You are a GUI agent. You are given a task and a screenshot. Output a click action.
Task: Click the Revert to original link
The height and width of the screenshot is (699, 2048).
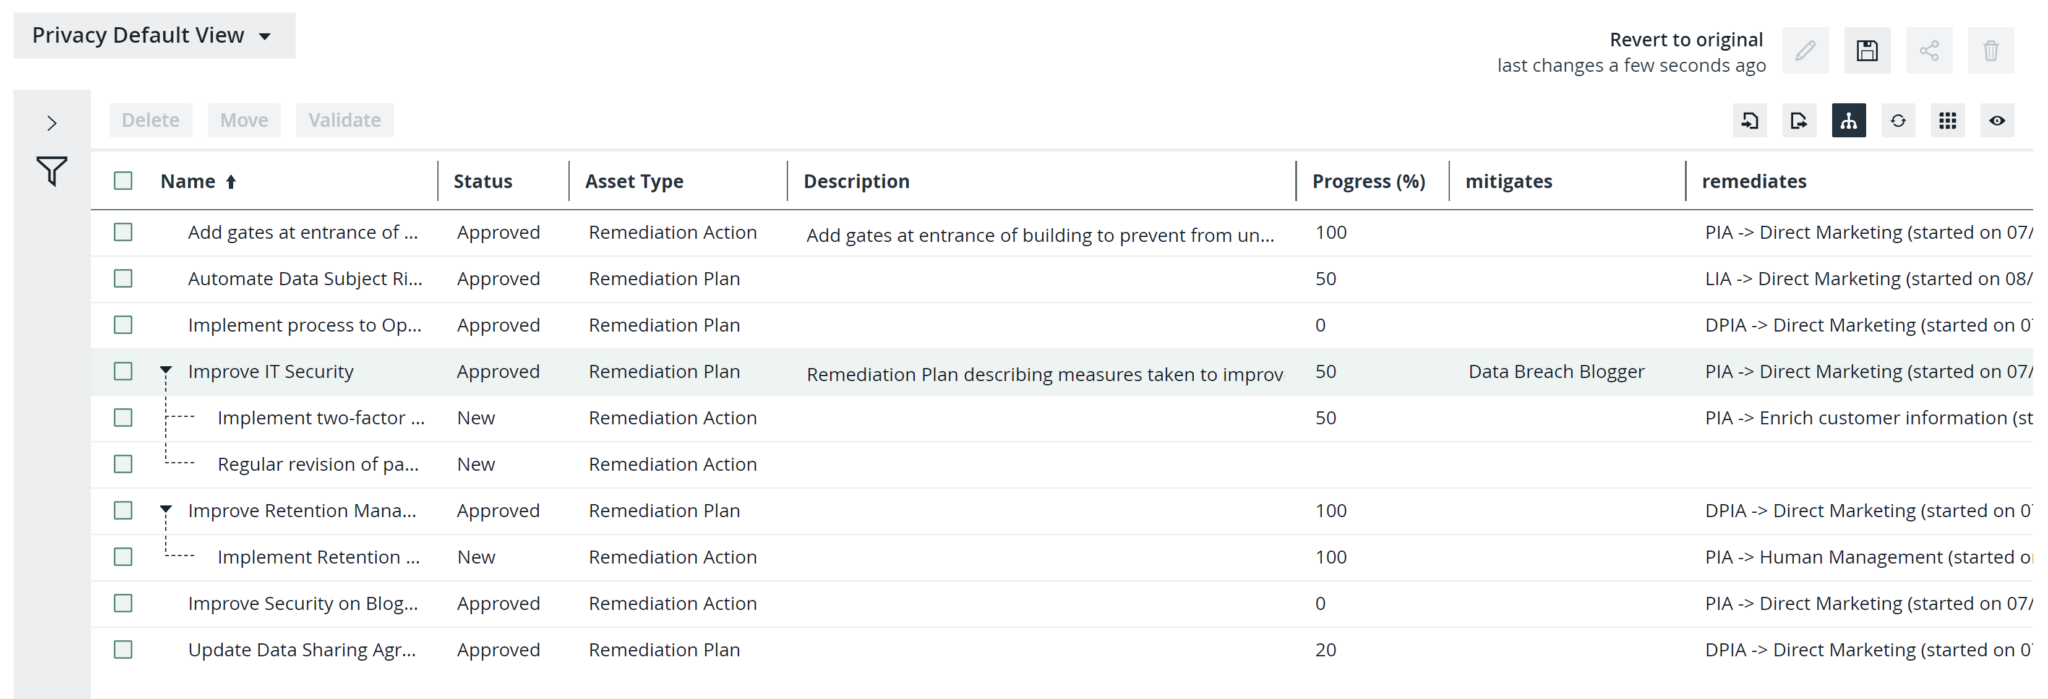coord(1685,40)
